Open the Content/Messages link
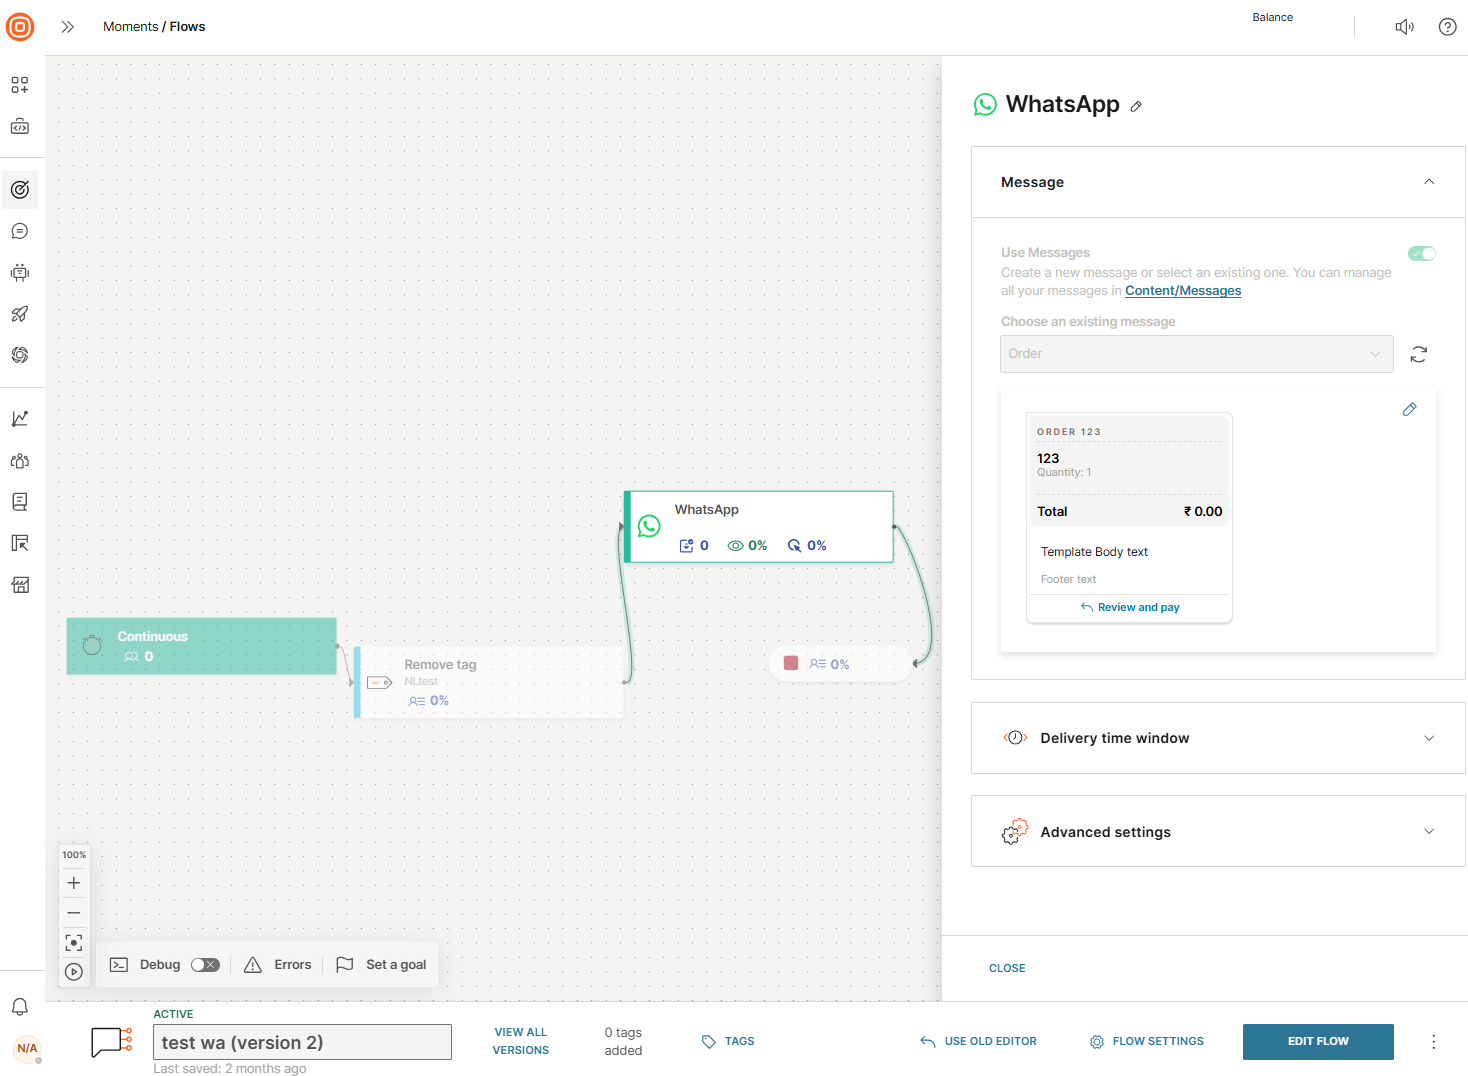Viewport: 1468px width, 1076px height. coord(1183,290)
